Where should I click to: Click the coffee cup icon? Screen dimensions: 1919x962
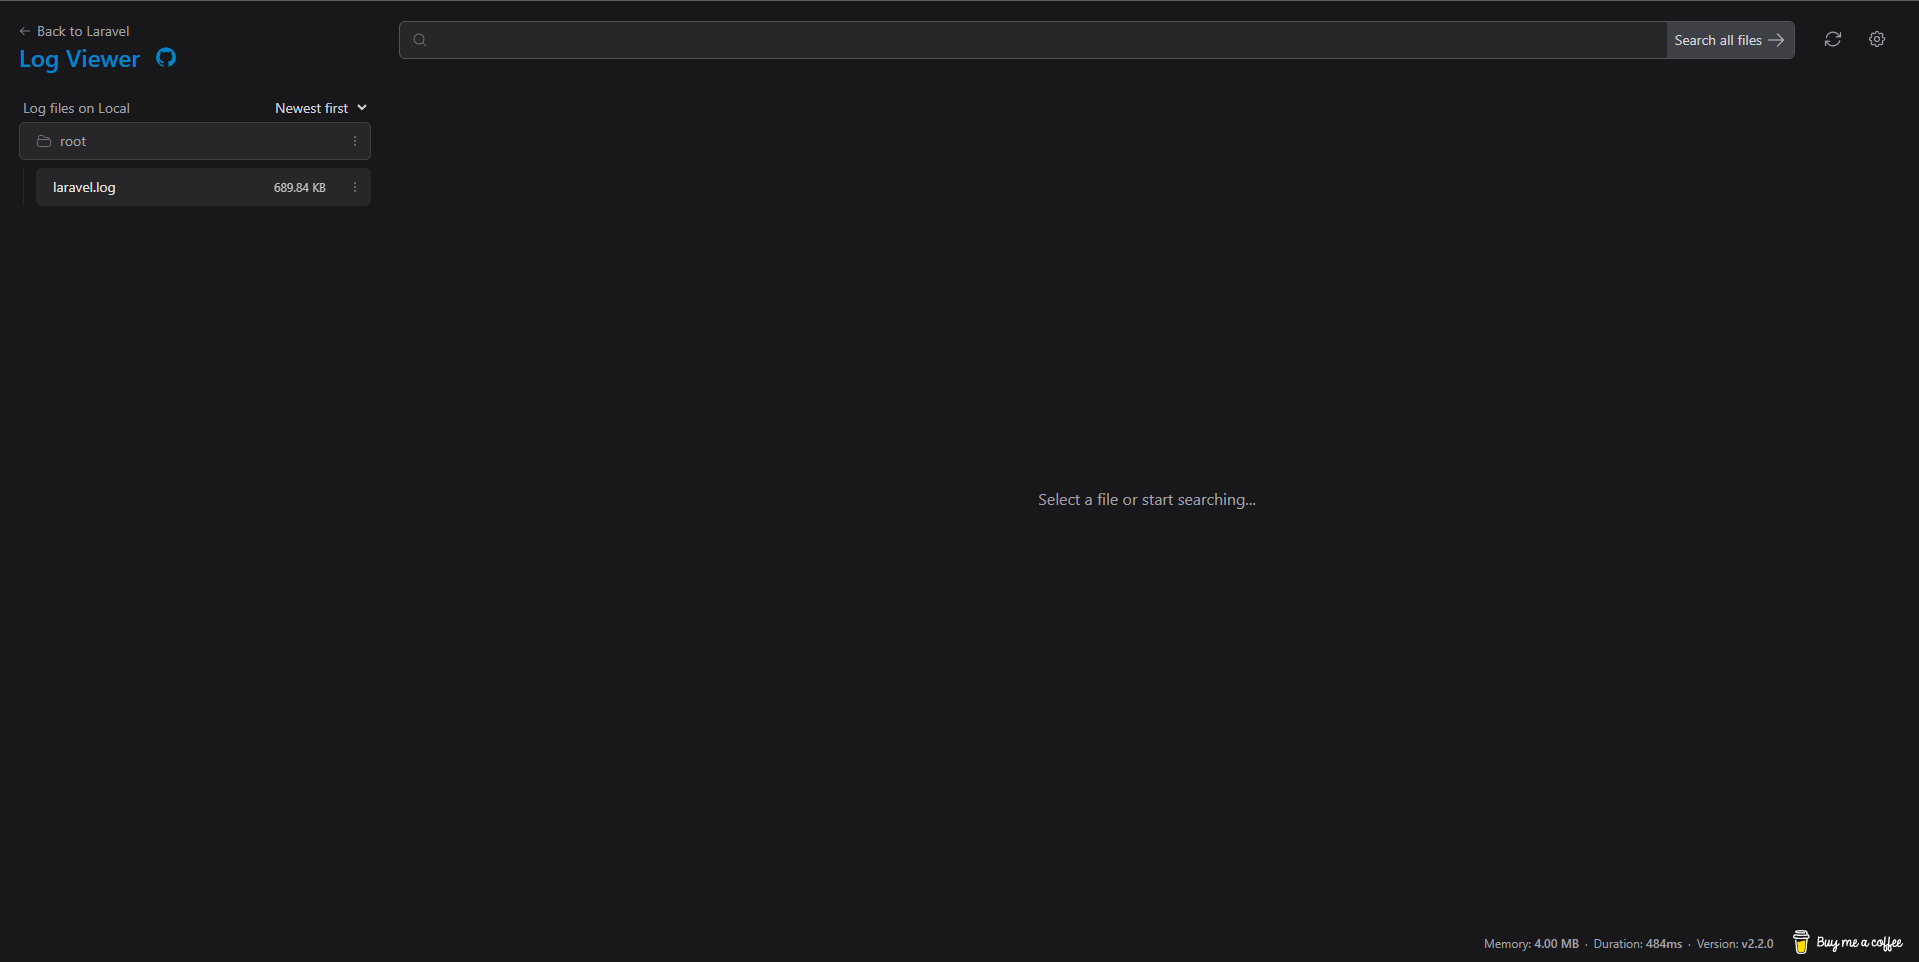(x=1801, y=942)
